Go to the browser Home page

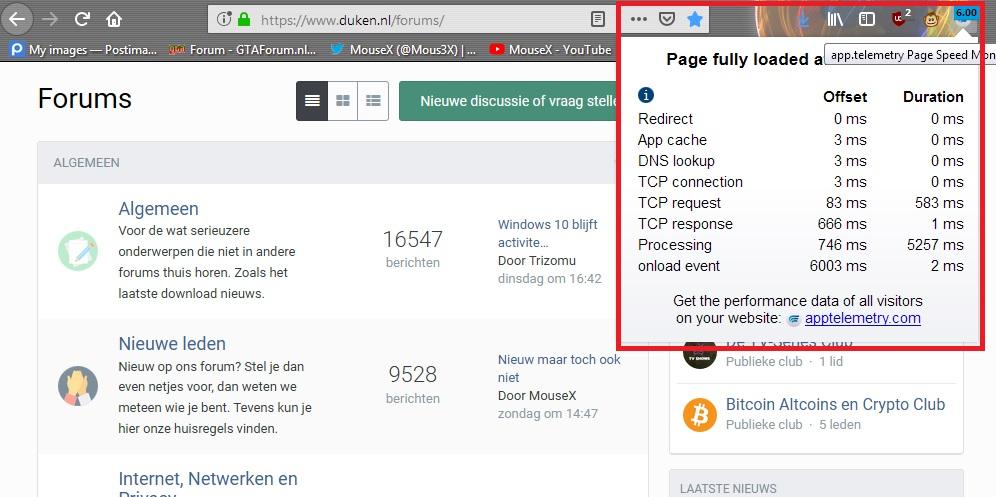(114, 19)
